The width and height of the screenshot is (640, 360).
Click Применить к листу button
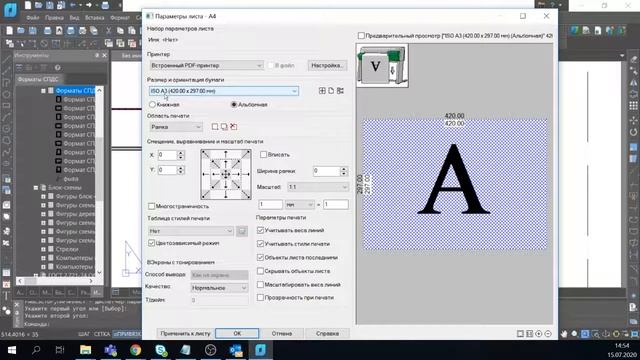click(x=185, y=333)
